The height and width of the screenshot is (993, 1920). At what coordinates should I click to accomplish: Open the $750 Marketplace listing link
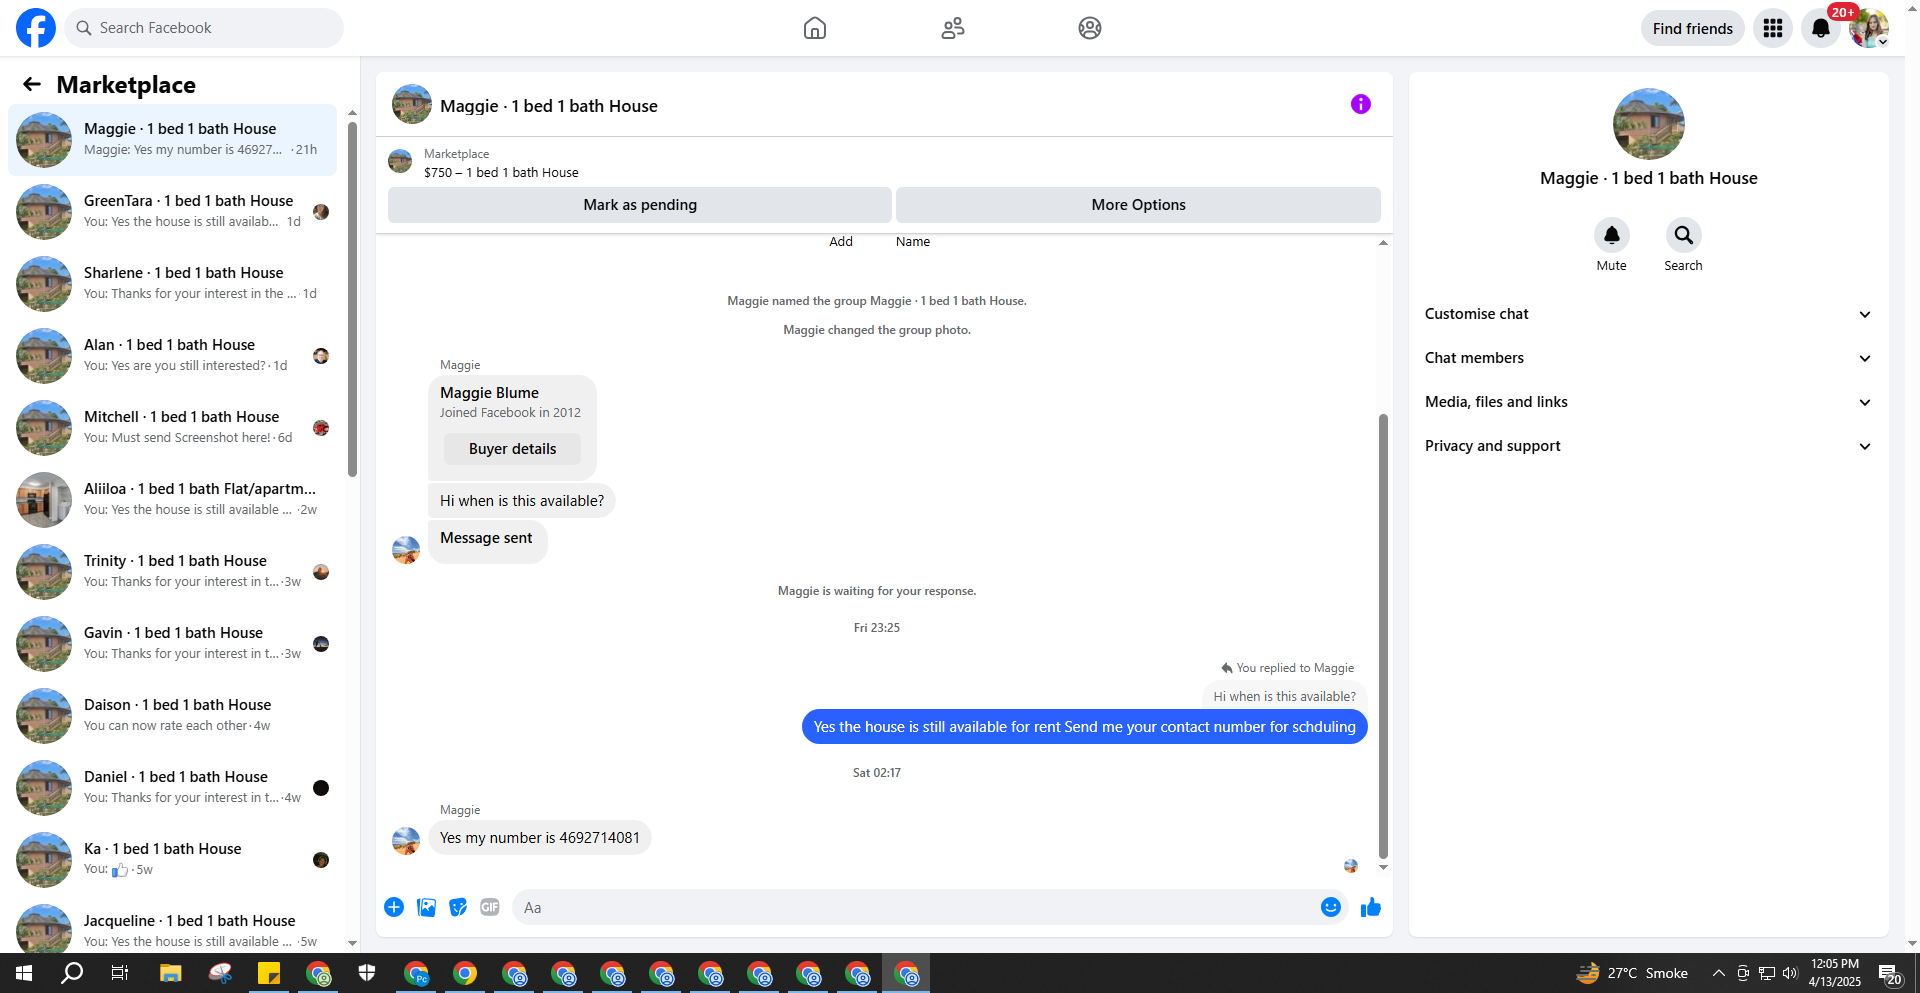pos(501,172)
